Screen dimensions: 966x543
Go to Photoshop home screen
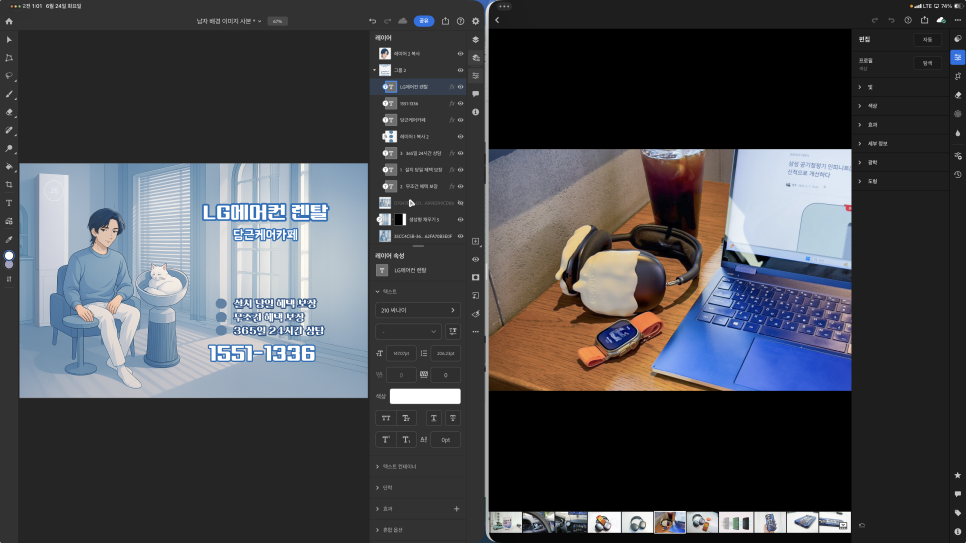click(9, 21)
